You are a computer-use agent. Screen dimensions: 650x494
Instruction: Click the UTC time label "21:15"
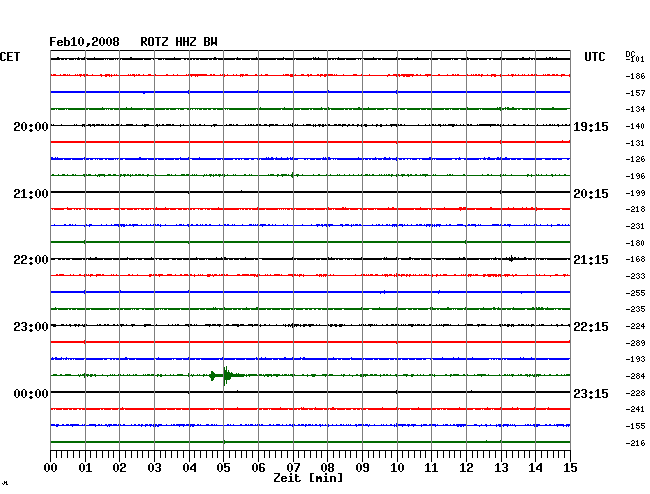(591, 260)
